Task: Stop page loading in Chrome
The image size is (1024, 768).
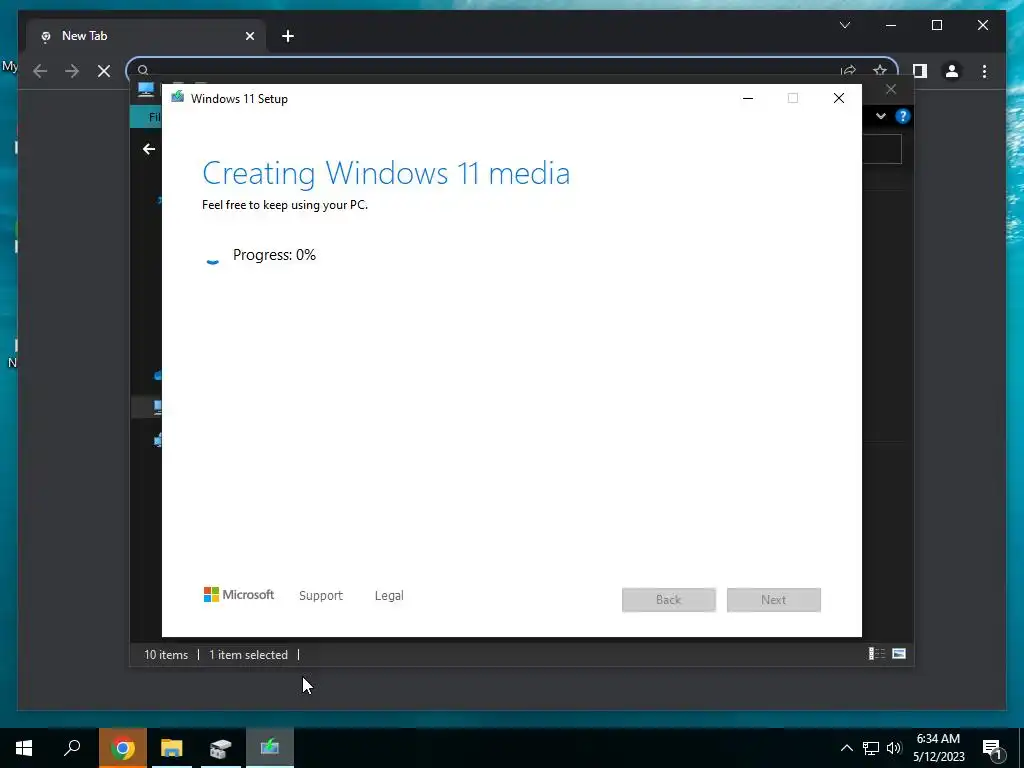Action: tap(104, 71)
